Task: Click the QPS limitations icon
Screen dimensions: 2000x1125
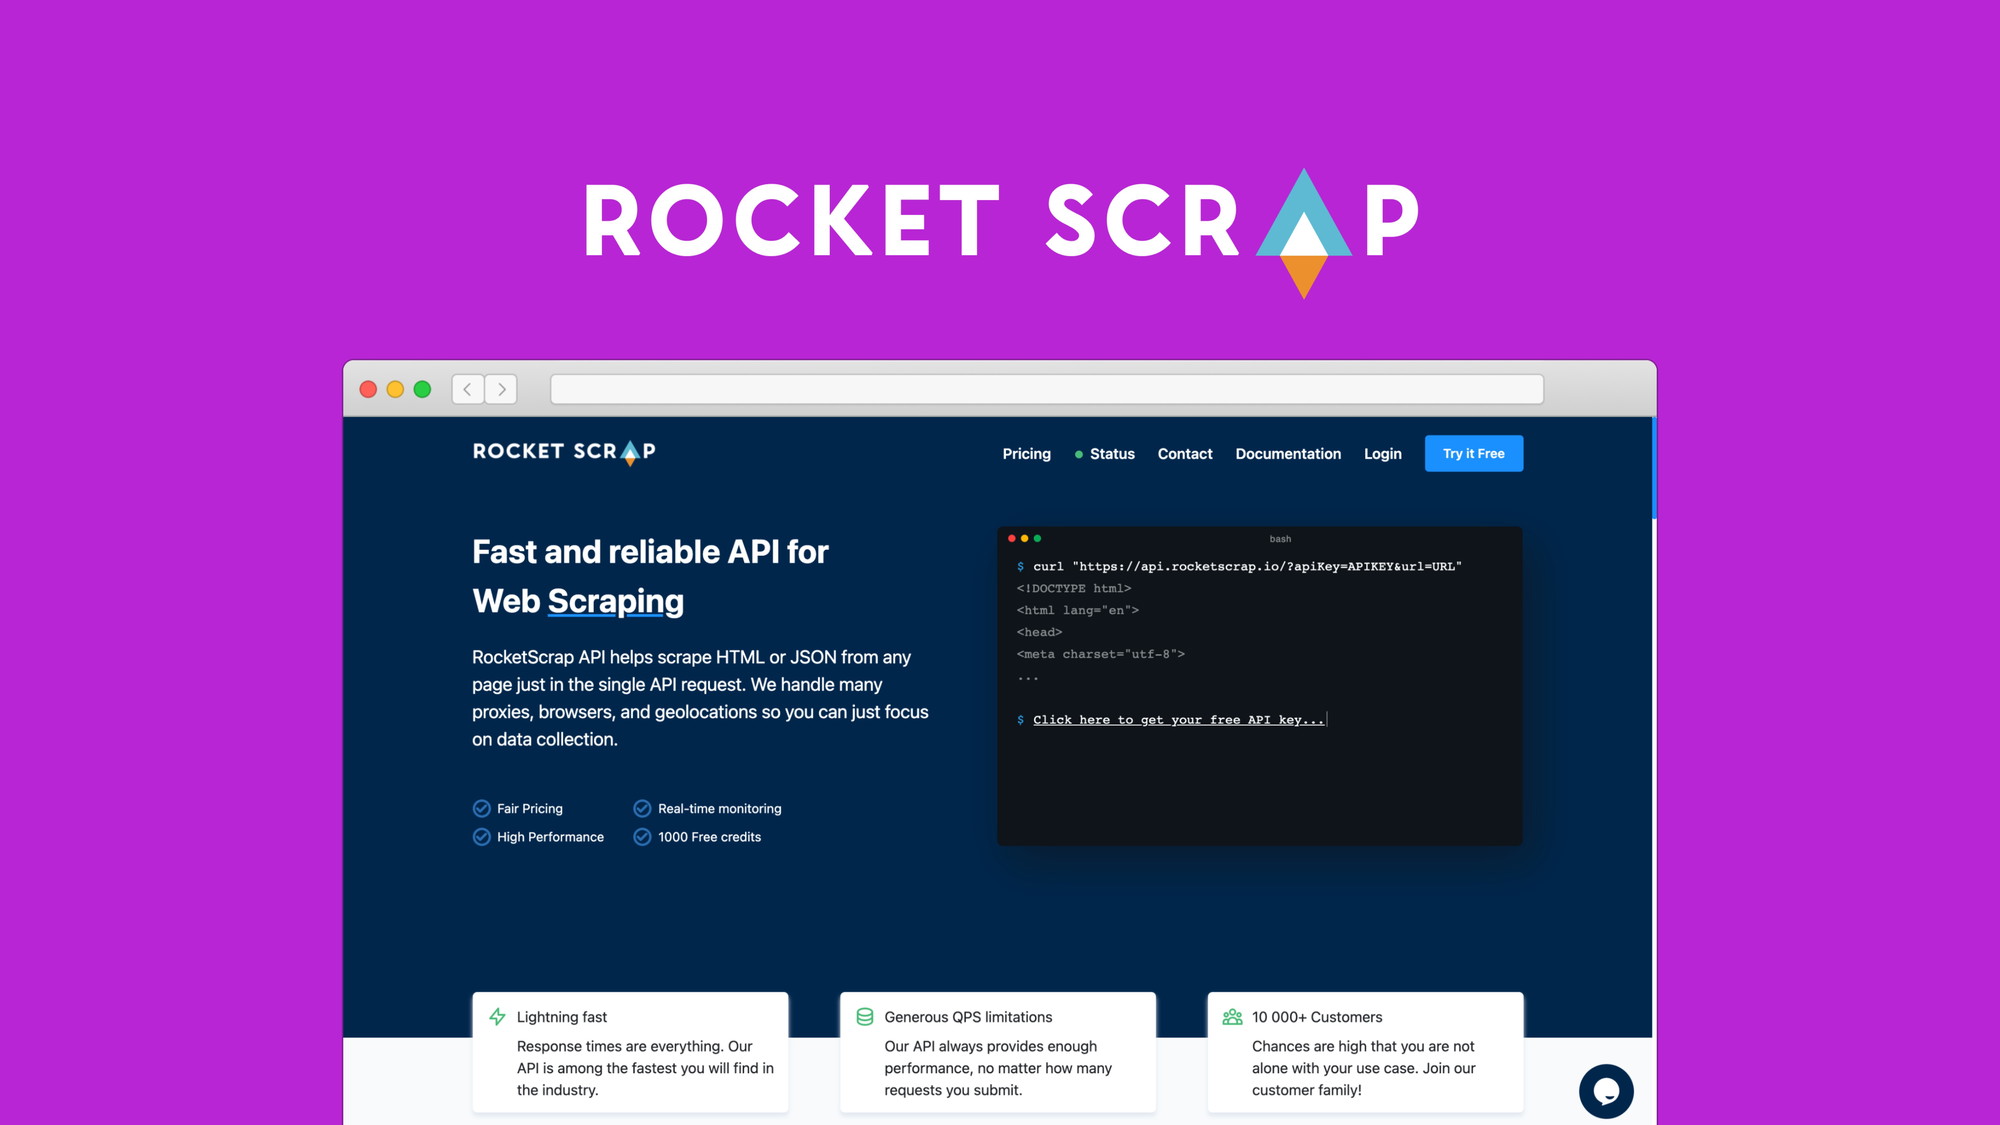Action: click(864, 1016)
